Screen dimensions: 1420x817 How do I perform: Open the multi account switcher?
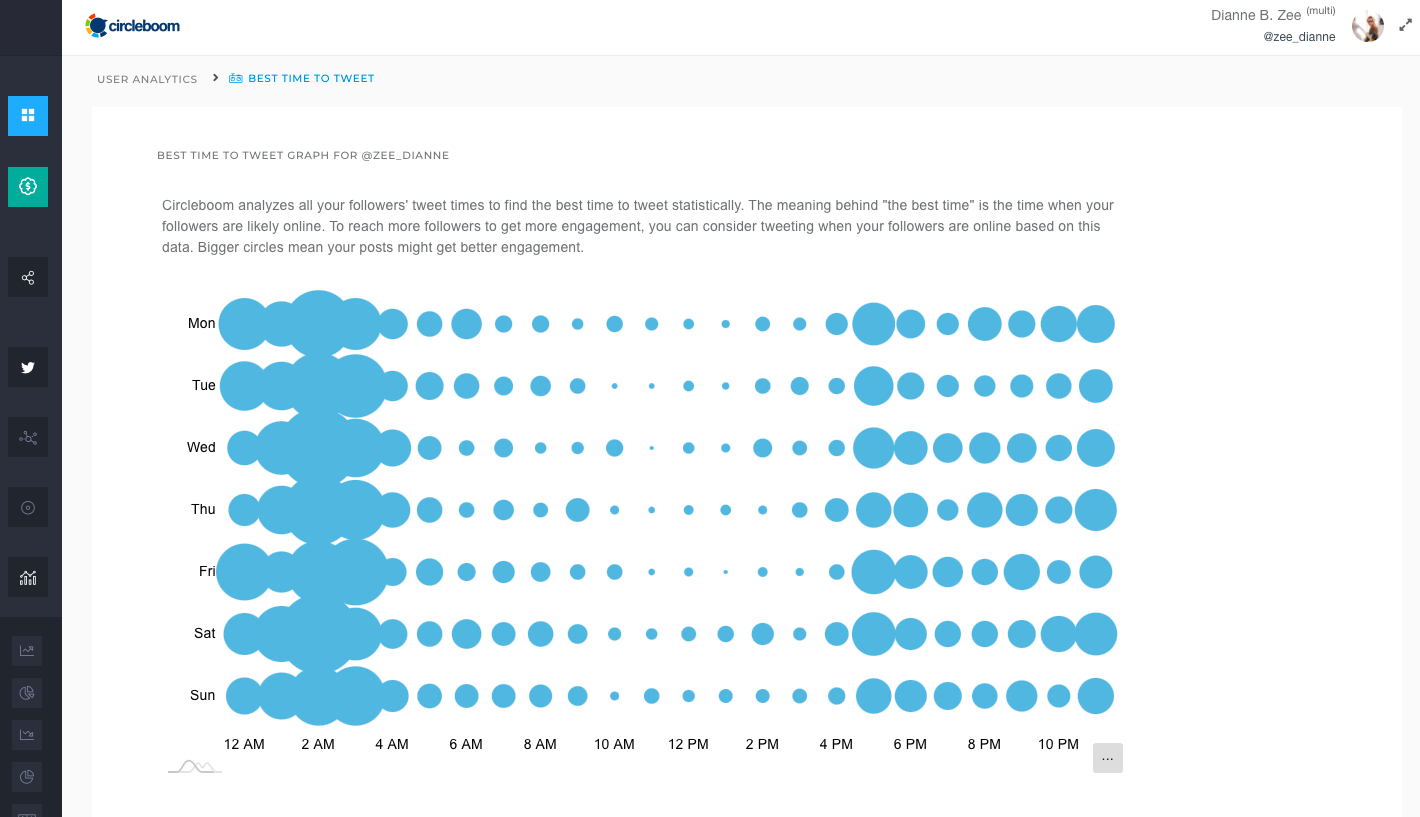[x=1323, y=10]
